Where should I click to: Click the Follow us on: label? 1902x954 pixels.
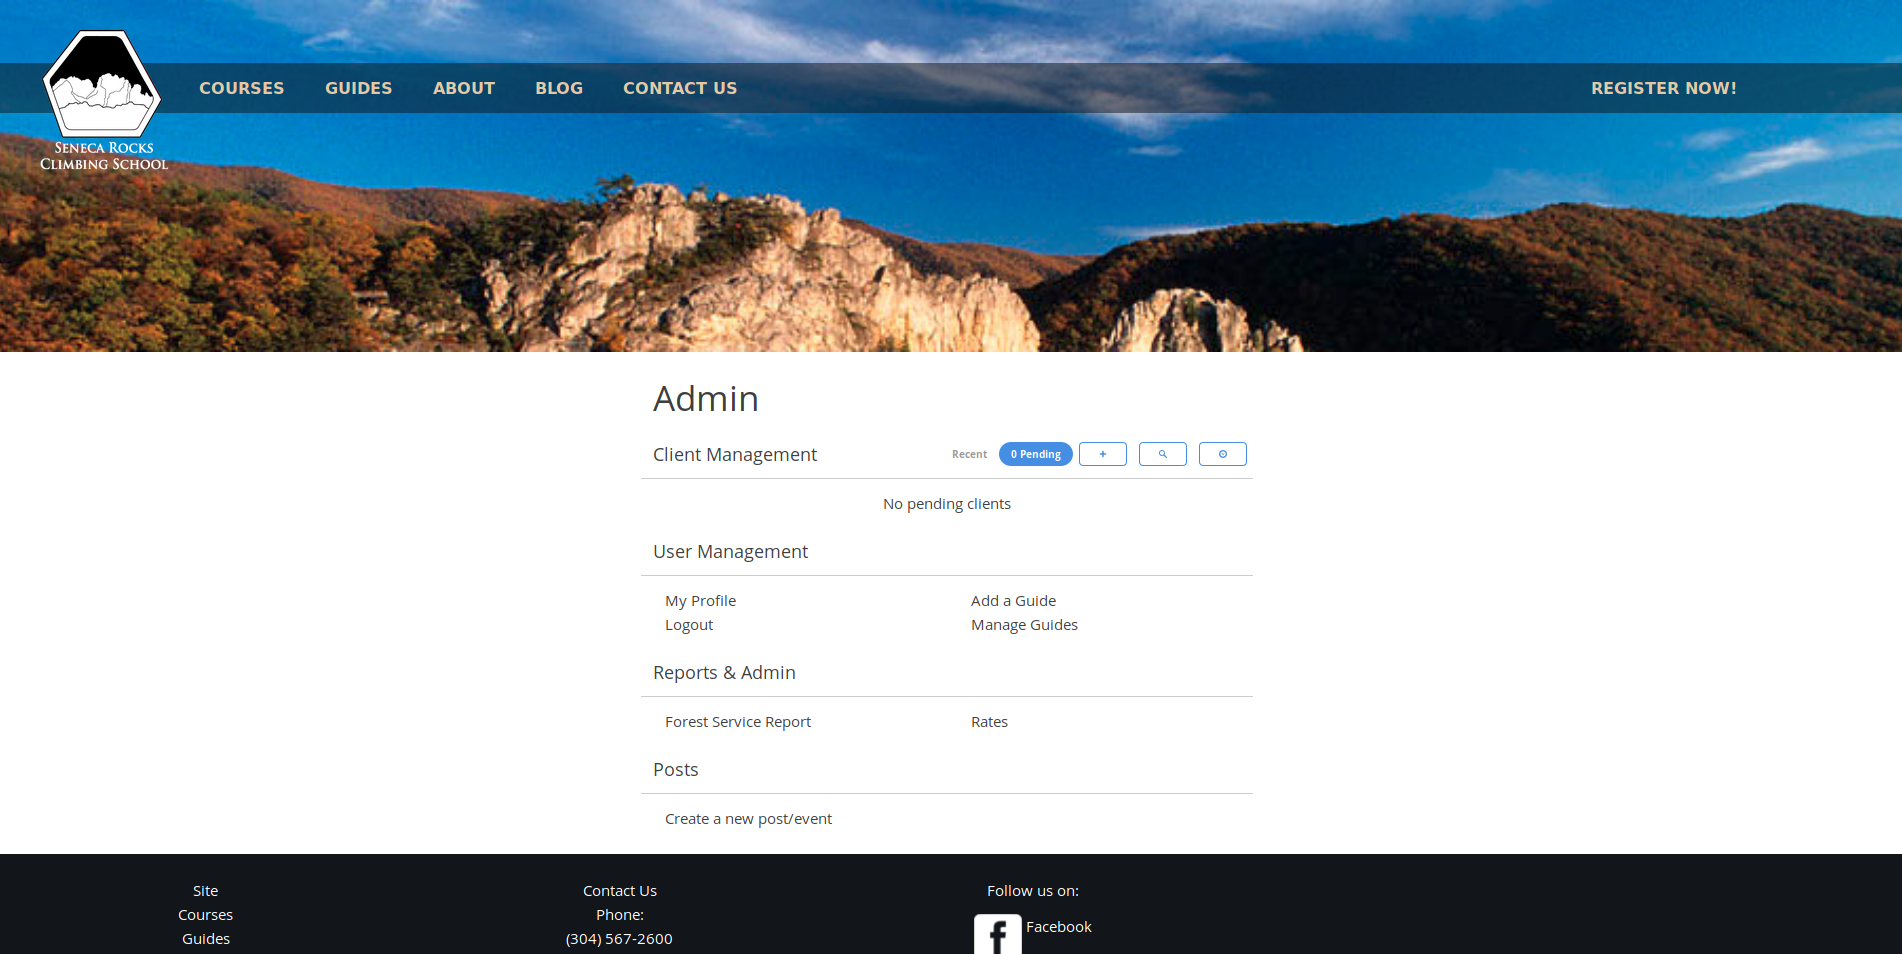point(1033,891)
